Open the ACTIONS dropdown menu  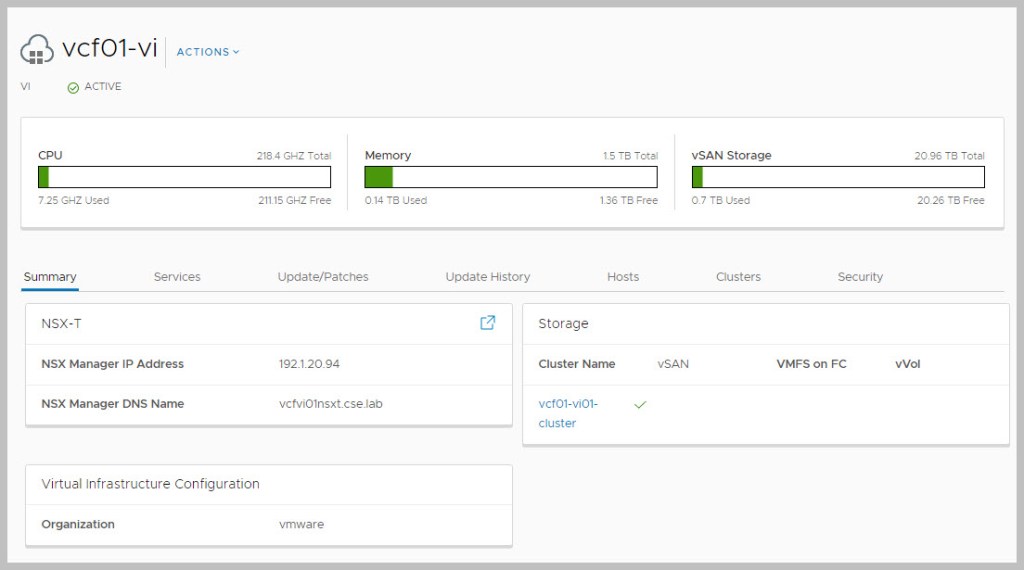tap(208, 52)
